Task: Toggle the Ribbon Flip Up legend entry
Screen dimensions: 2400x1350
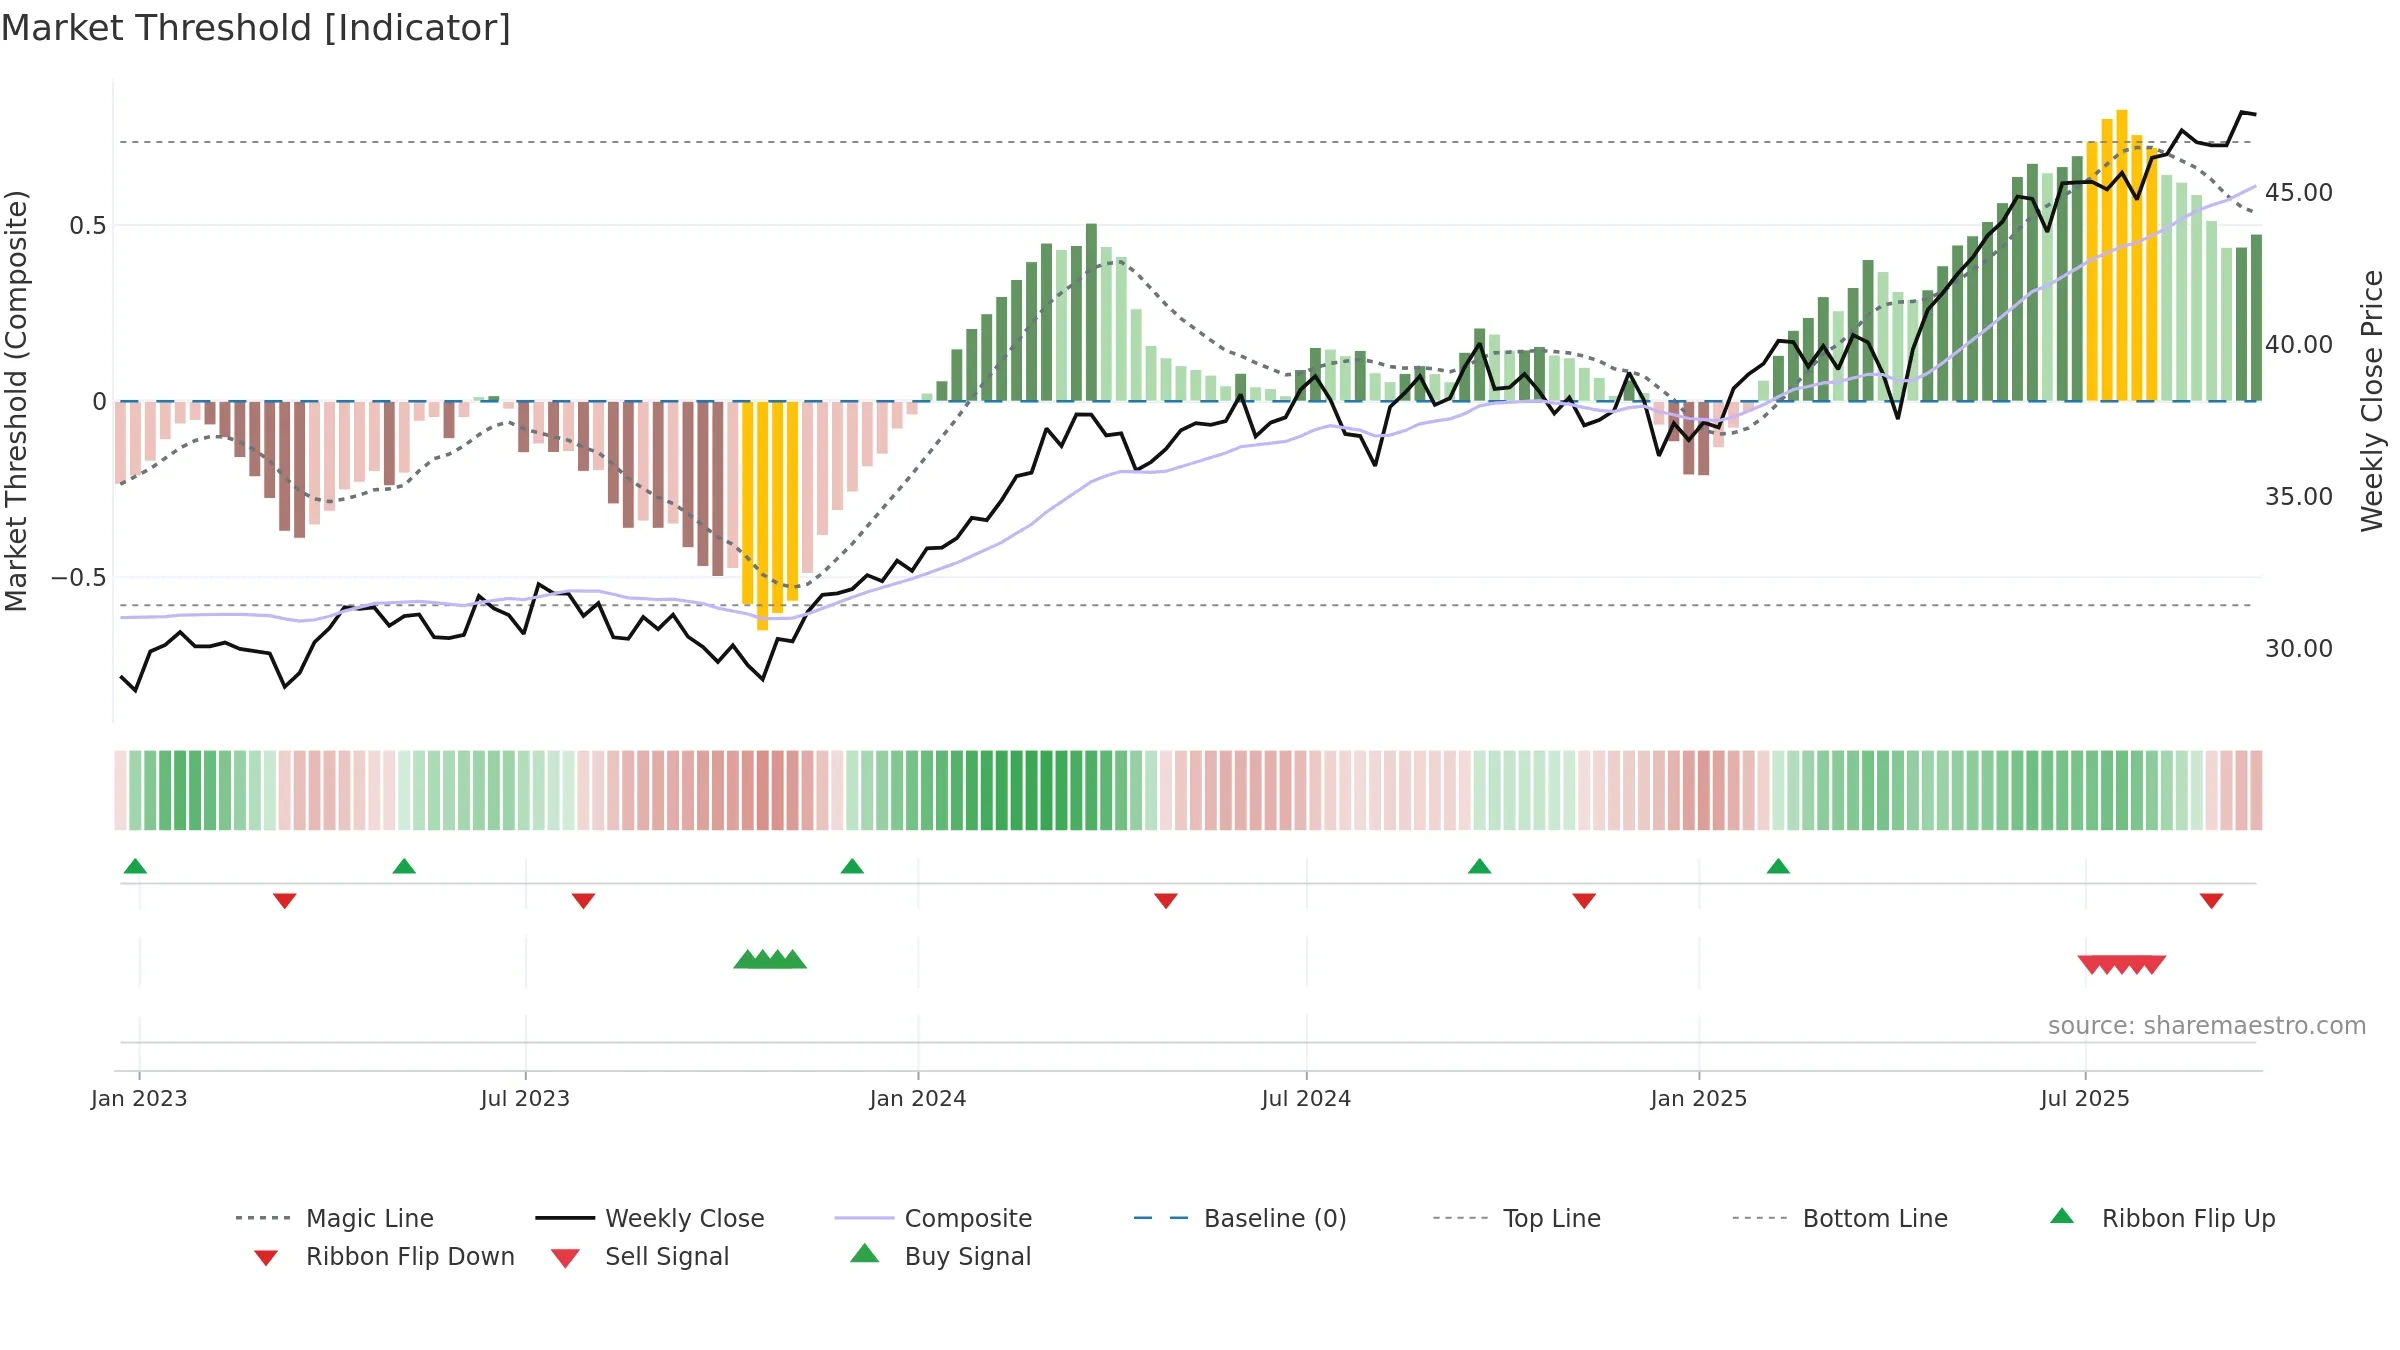Action: coord(2162,1218)
